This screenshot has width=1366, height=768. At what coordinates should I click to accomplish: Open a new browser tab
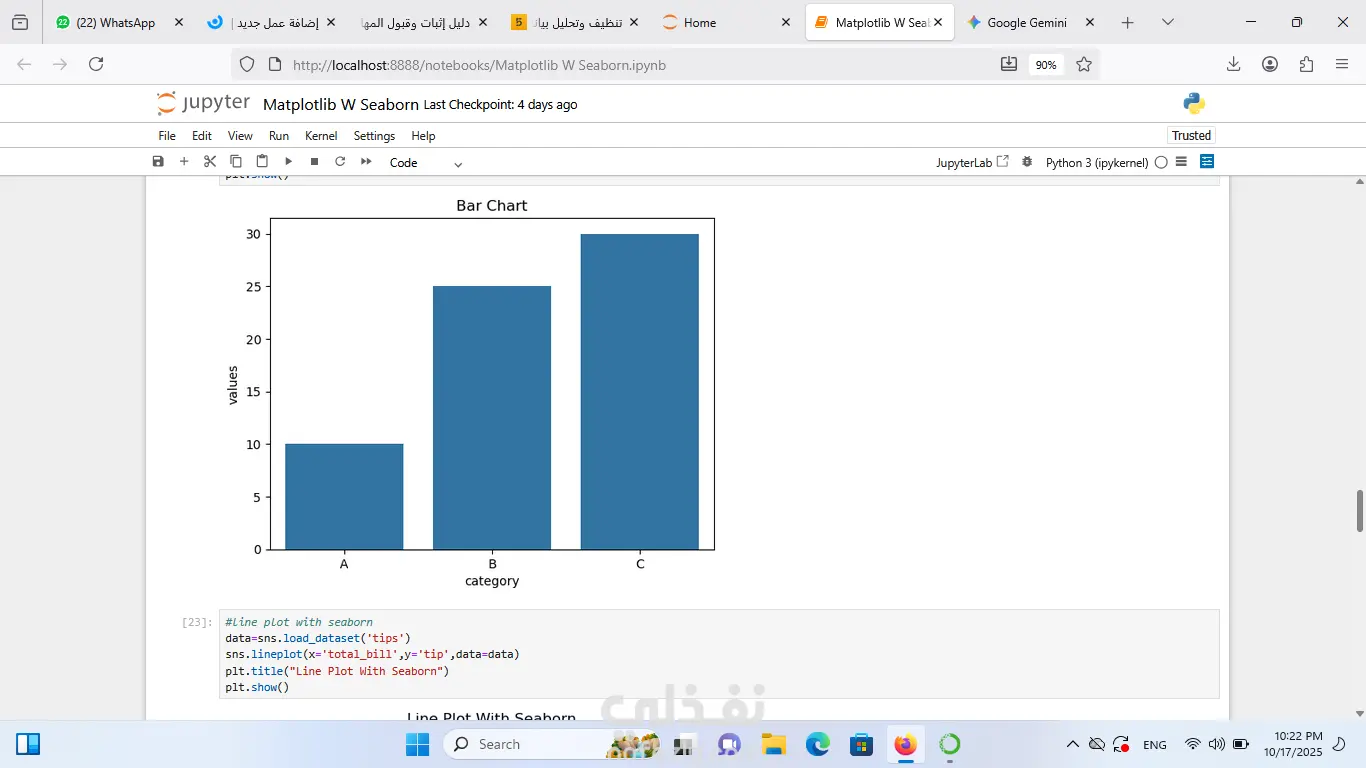point(1128,22)
